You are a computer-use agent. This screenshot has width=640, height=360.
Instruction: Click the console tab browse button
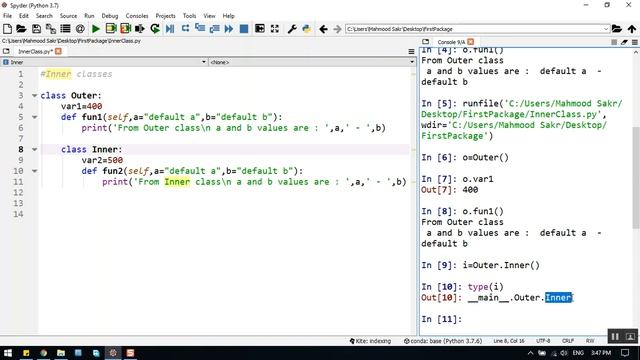pyautogui.click(x=425, y=42)
